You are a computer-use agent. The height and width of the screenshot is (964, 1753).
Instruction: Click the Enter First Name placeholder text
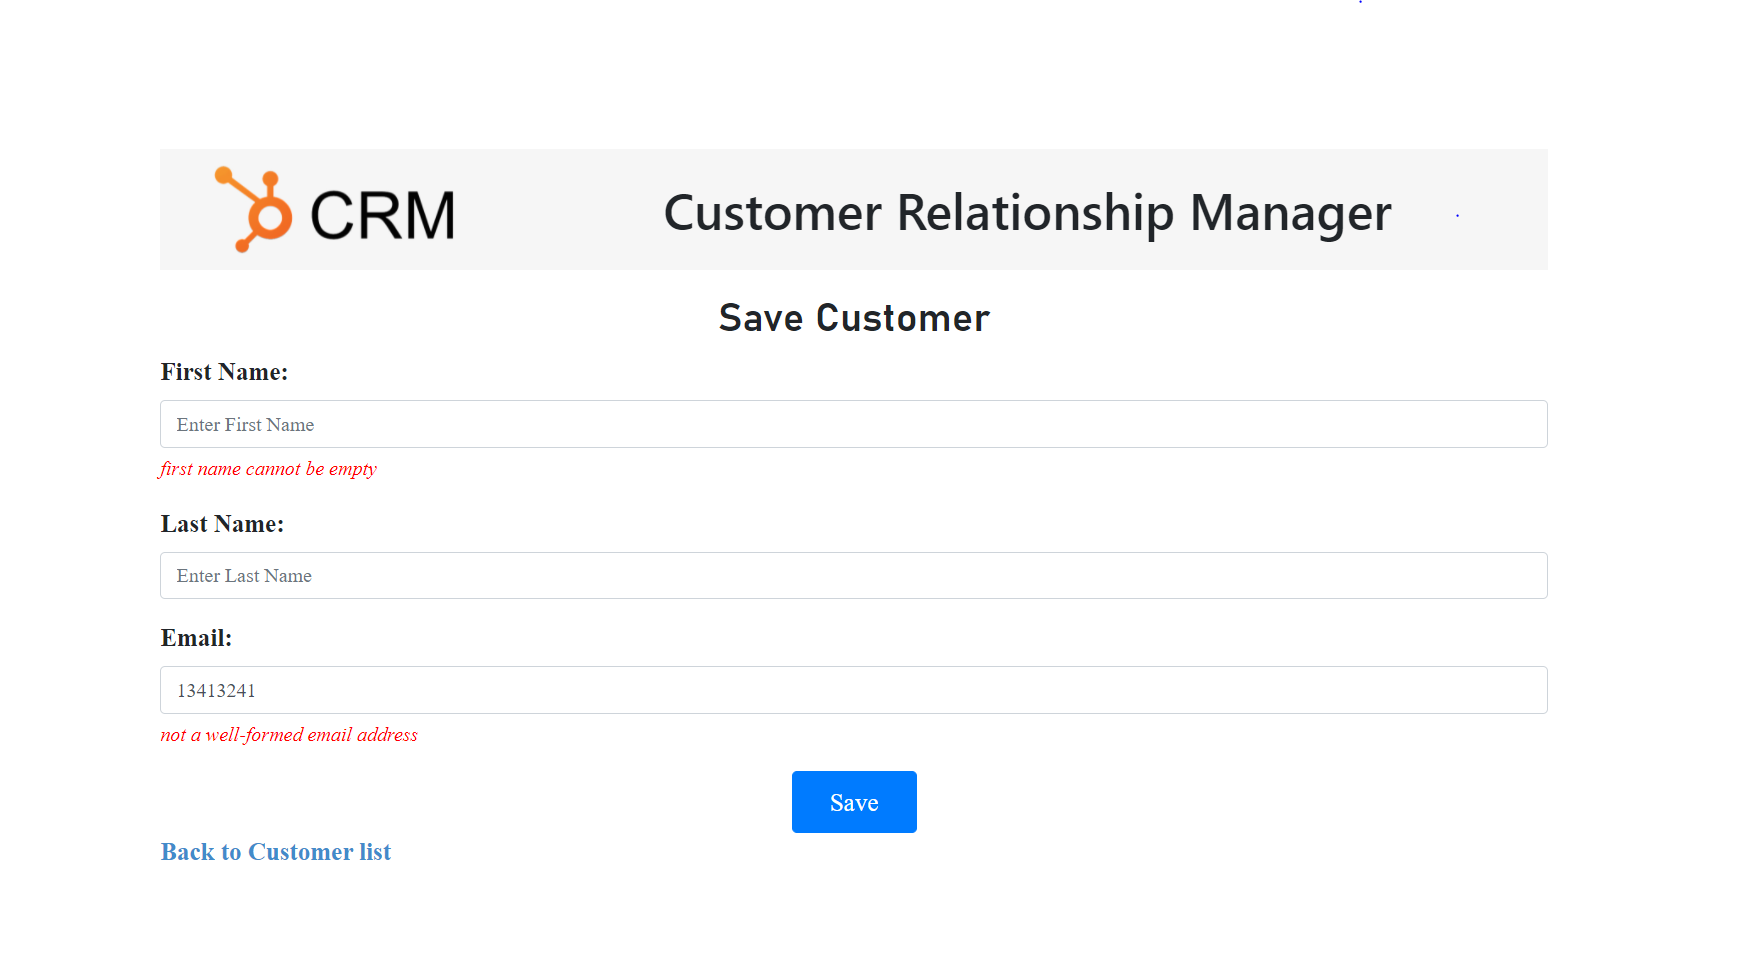click(244, 424)
